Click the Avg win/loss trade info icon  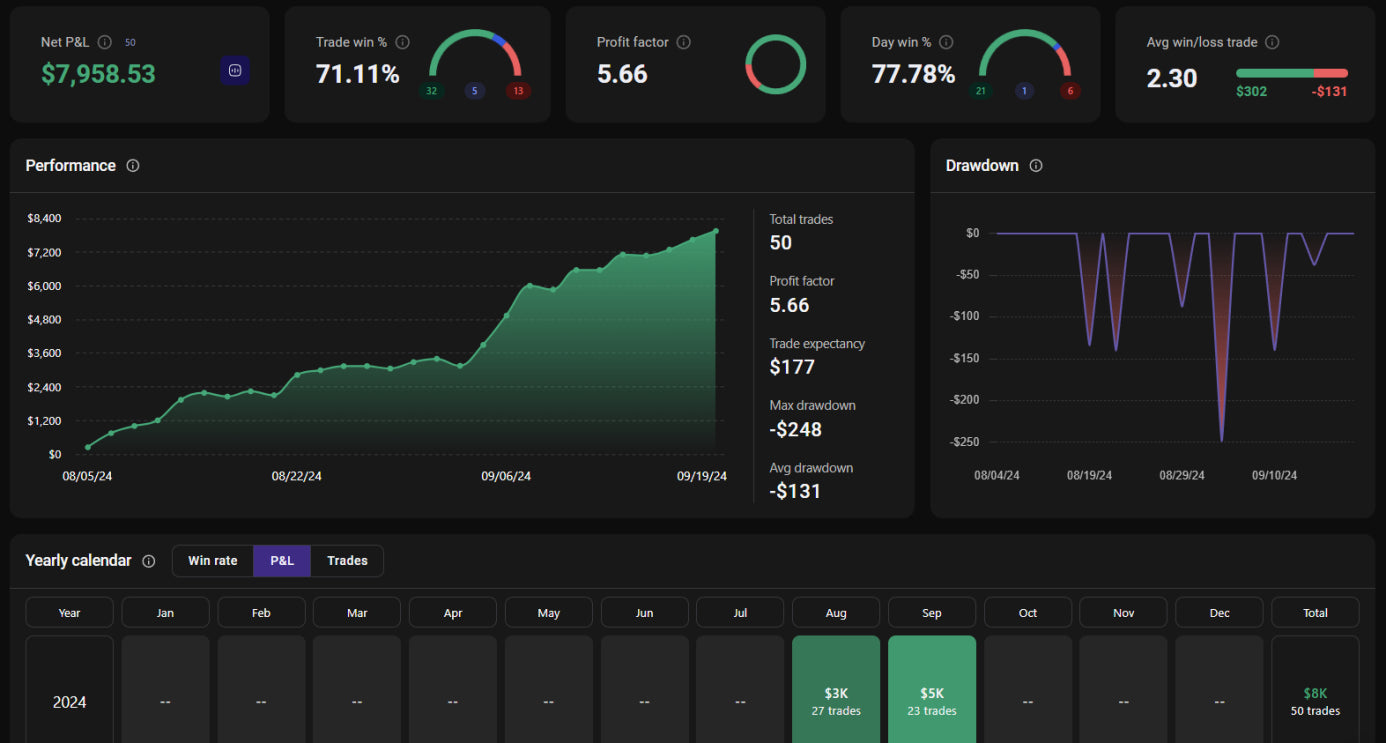coord(1272,42)
